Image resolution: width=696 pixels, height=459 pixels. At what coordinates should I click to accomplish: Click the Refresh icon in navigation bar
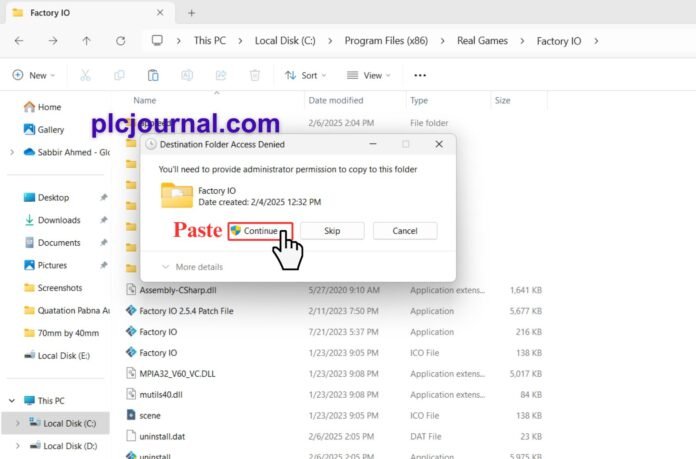pos(121,41)
